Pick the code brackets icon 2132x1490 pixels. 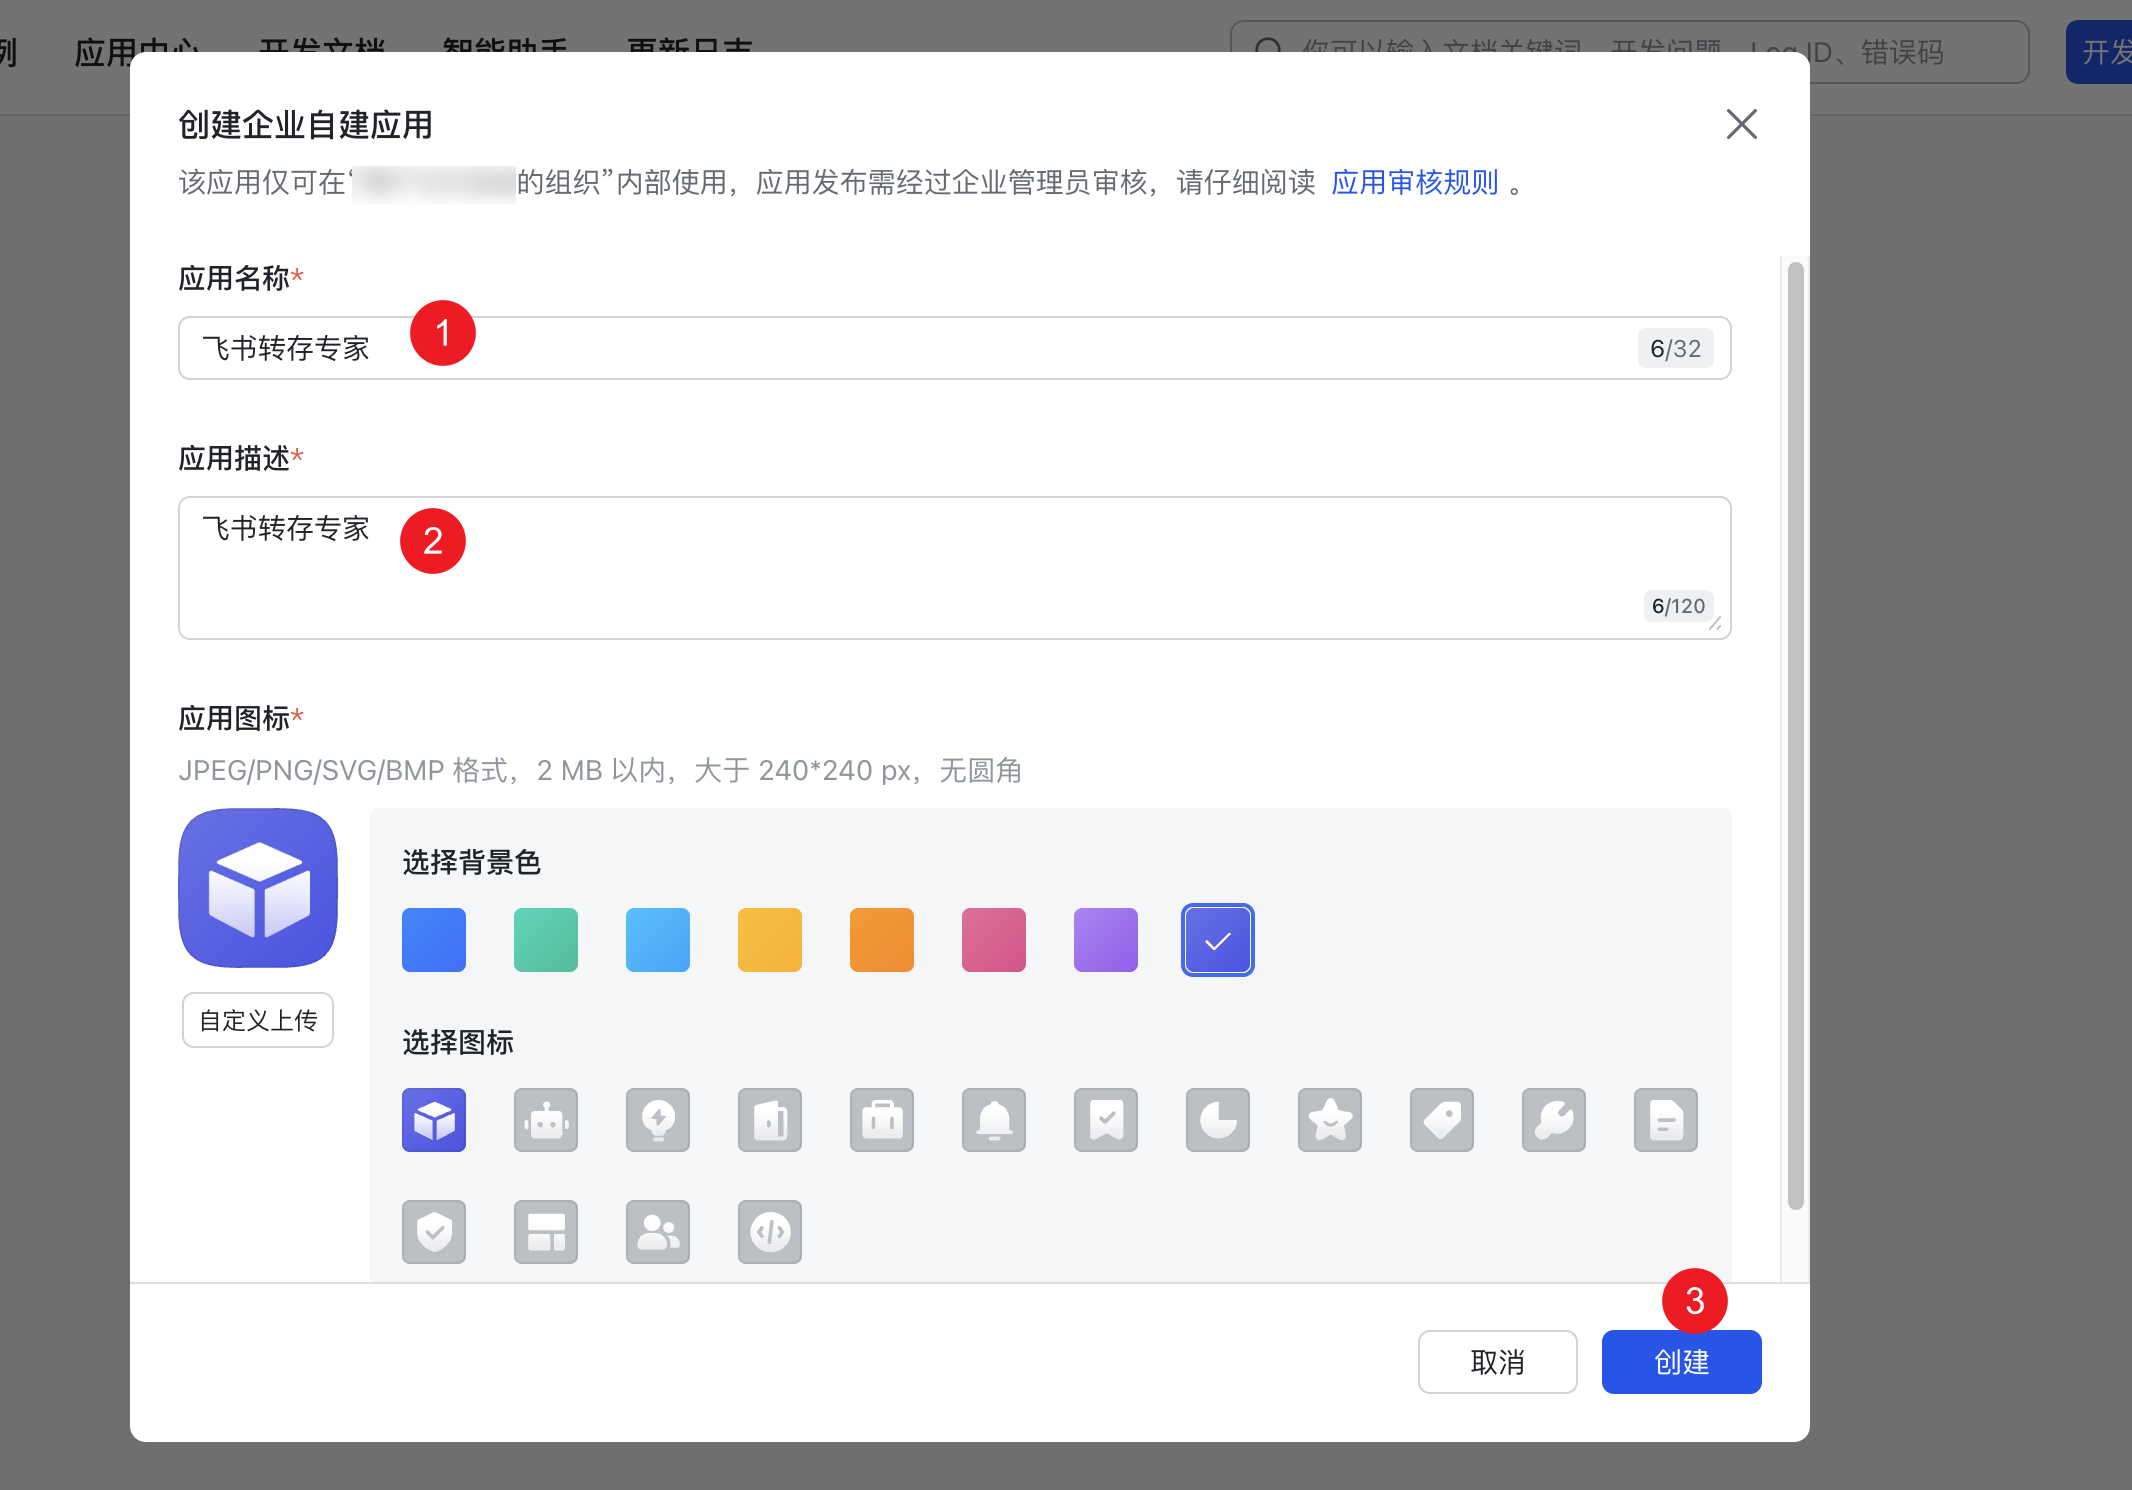[x=770, y=1232]
